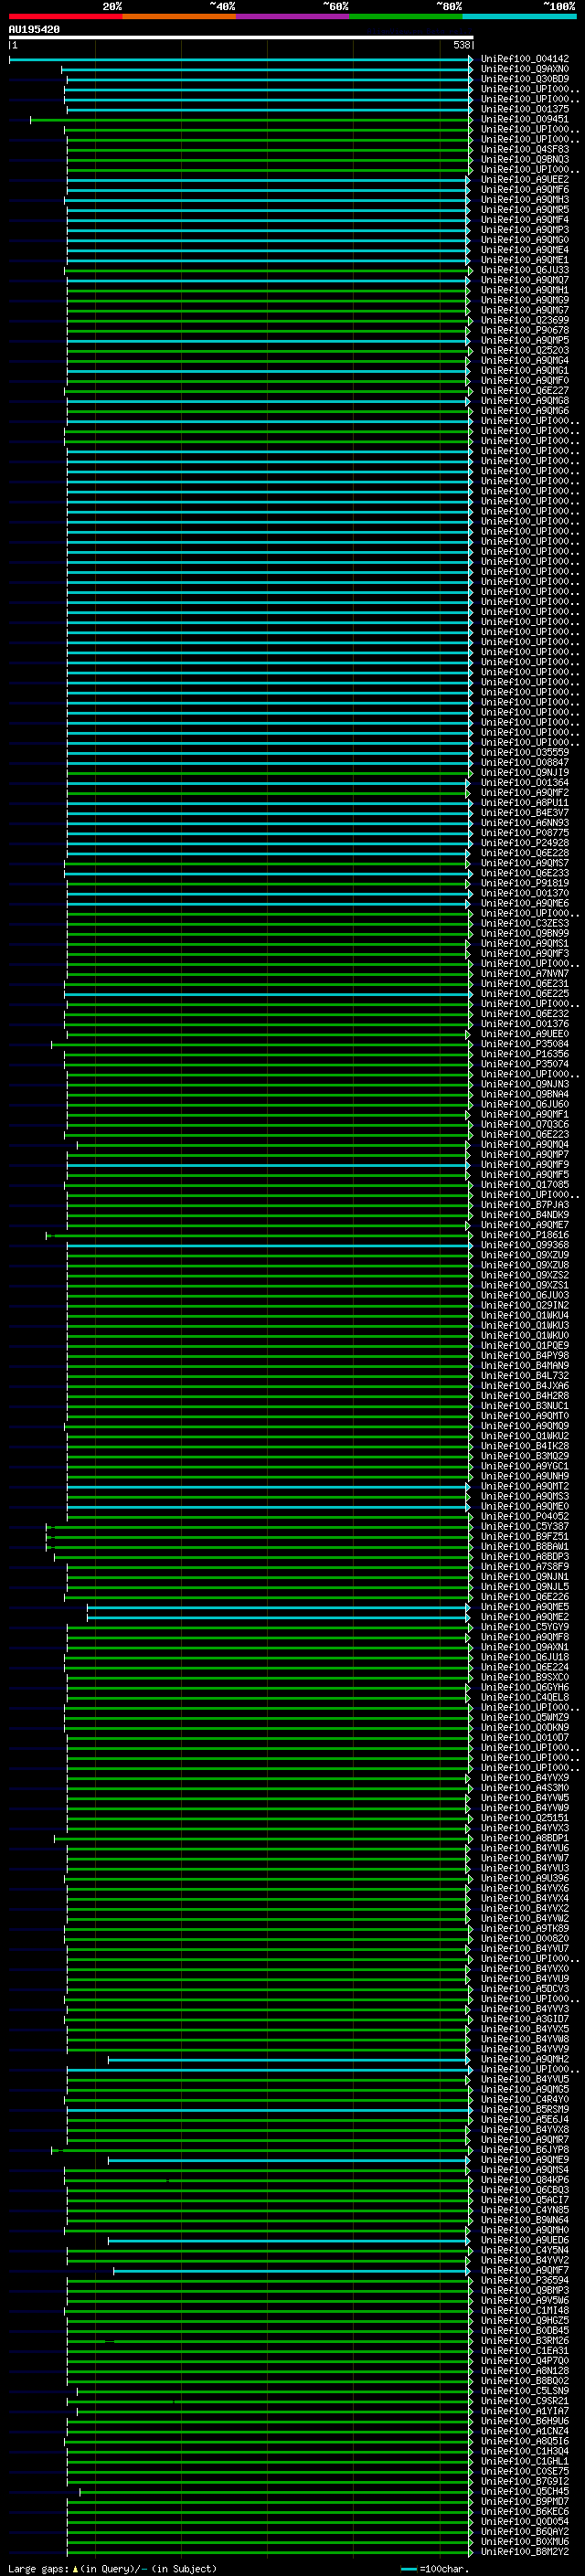Click hit label UniRef100_A8BDP1
The height and width of the screenshot is (2576, 585).
[525, 1838]
